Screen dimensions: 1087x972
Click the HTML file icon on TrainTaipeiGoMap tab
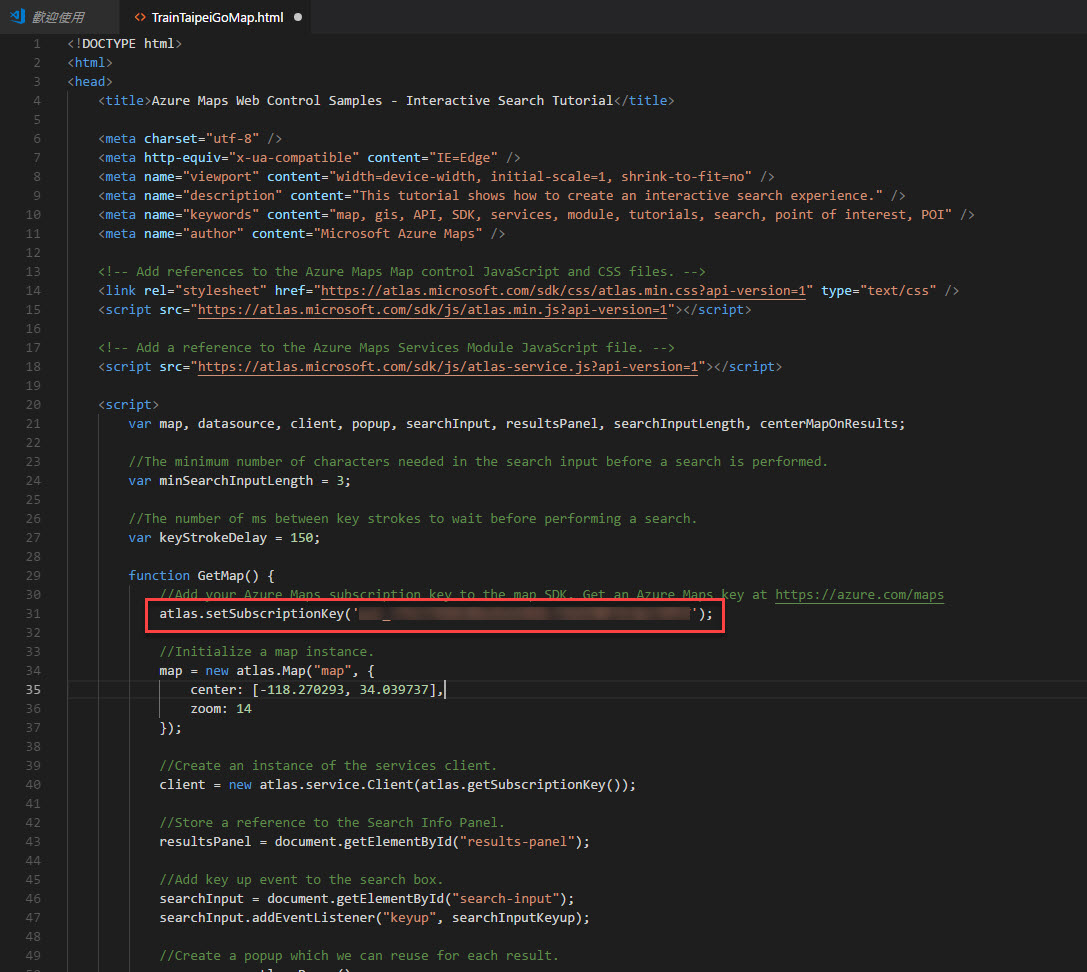point(140,17)
